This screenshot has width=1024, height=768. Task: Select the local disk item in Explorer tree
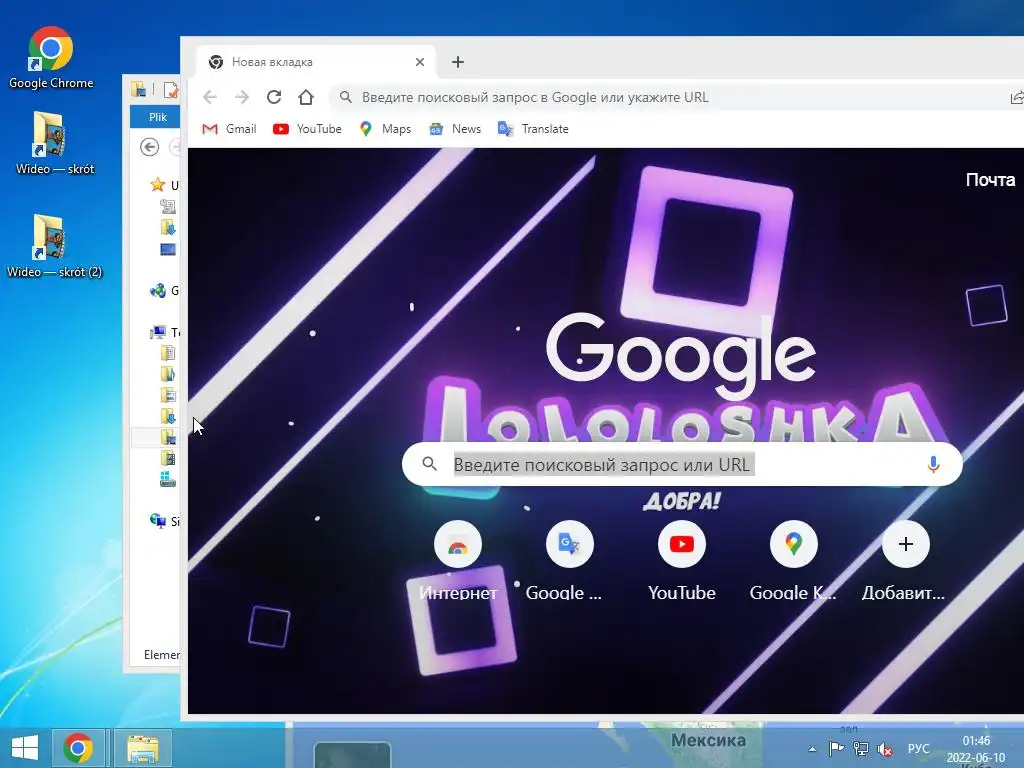pos(168,479)
